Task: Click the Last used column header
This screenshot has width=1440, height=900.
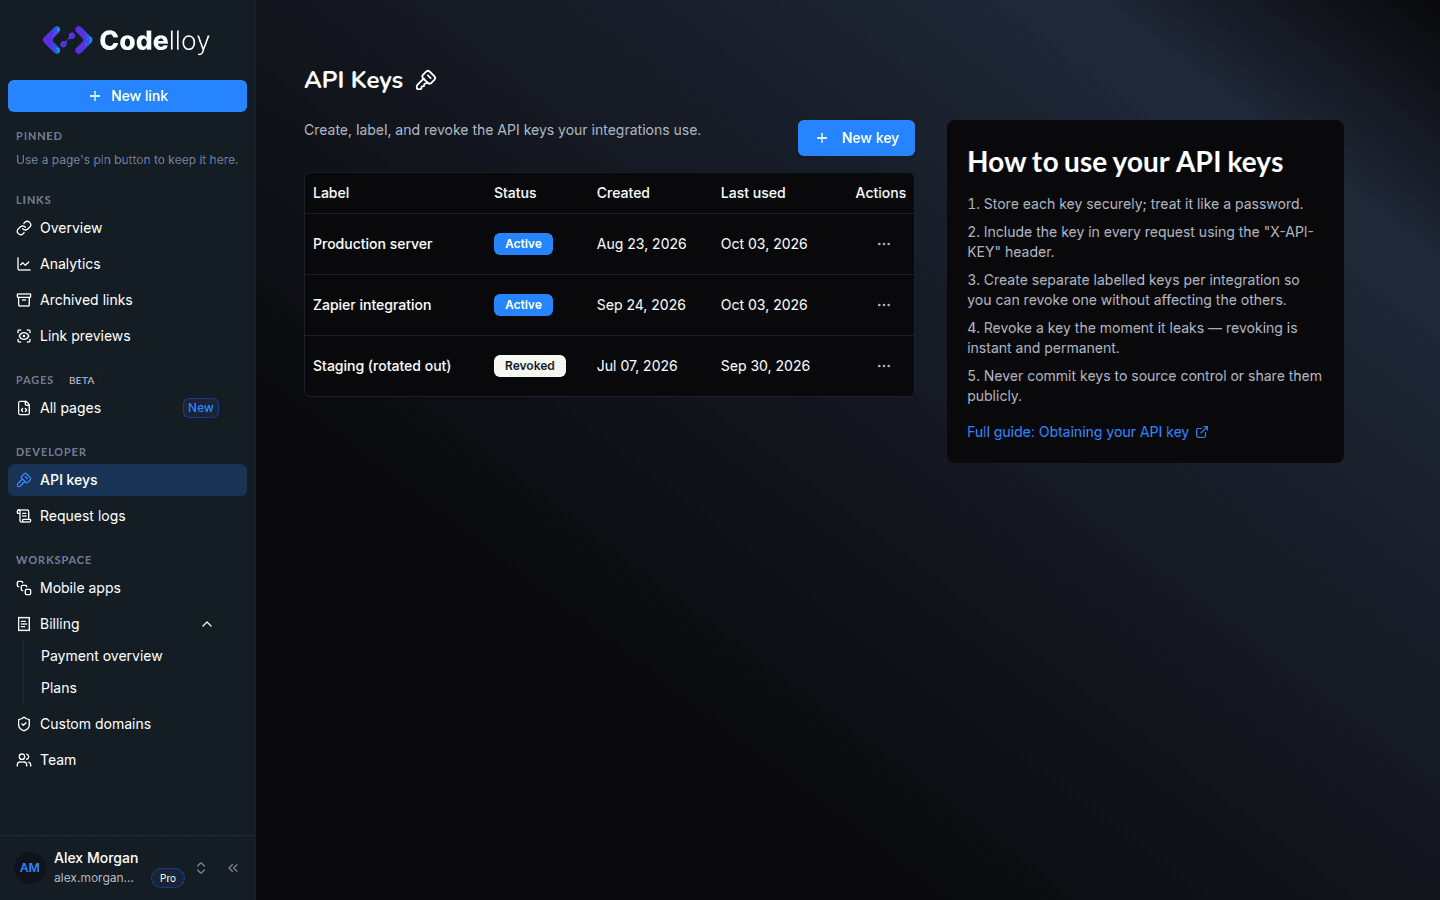Action: (753, 193)
